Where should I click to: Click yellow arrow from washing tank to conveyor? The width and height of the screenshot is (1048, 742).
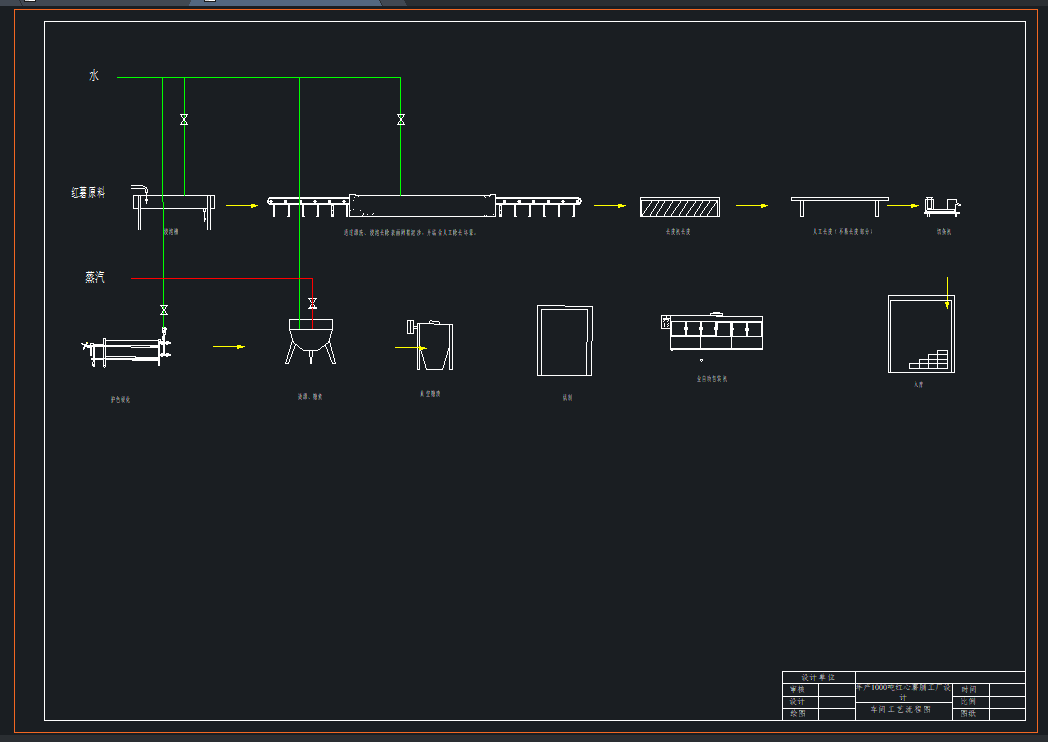[x=242, y=206]
